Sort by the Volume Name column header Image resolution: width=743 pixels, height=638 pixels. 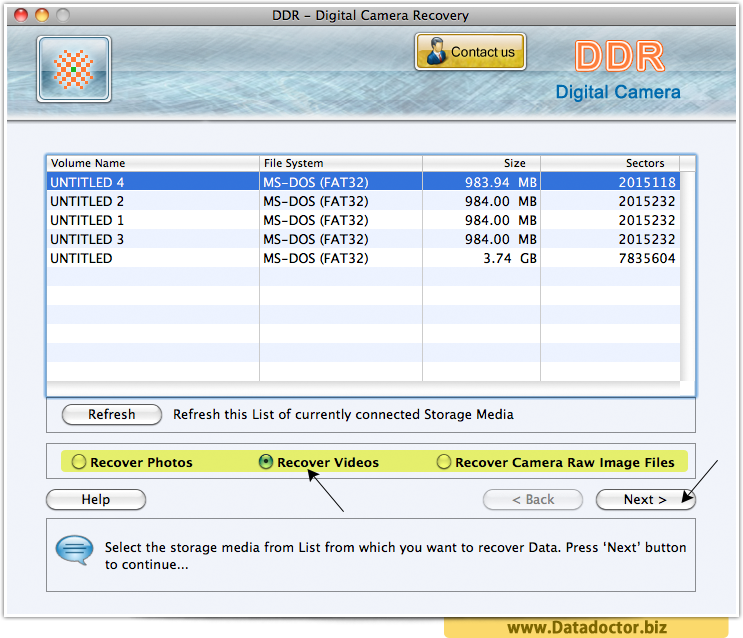pos(153,163)
